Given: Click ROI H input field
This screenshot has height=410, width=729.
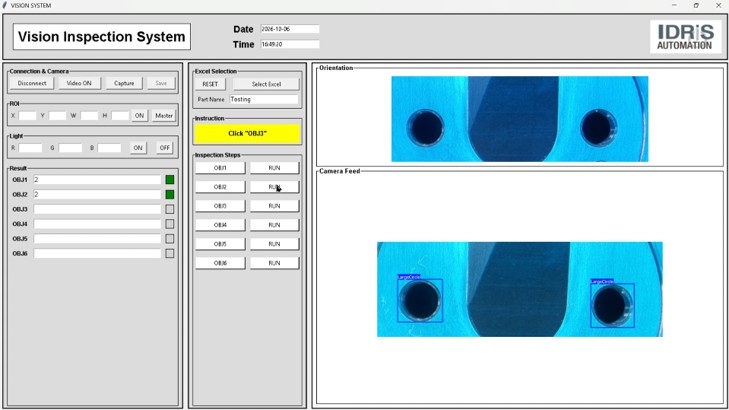Looking at the screenshot, I should pyautogui.click(x=120, y=115).
